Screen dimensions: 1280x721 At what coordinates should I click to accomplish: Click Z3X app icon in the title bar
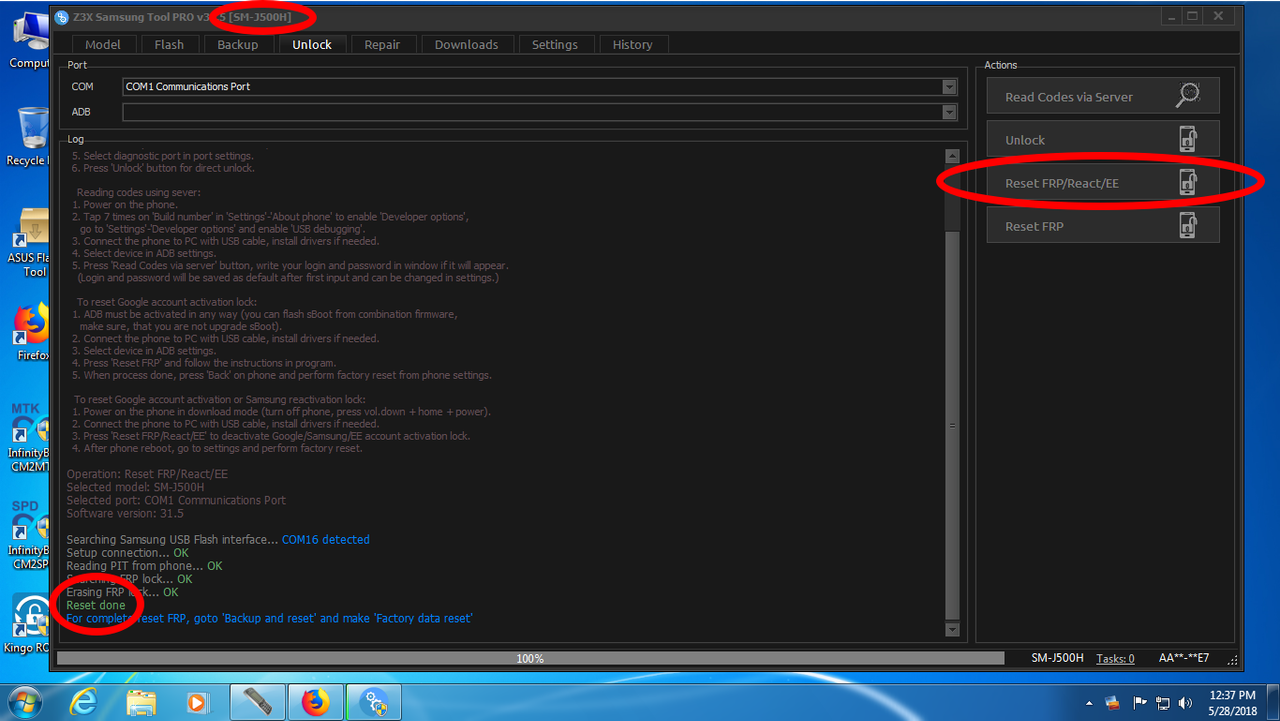(x=60, y=16)
